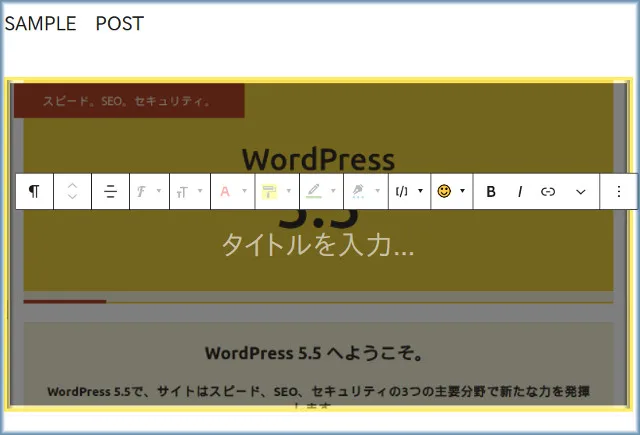The height and width of the screenshot is (435, 640).
Task: Expand the emoji dropdown arrow
Action: click(462, 191)
